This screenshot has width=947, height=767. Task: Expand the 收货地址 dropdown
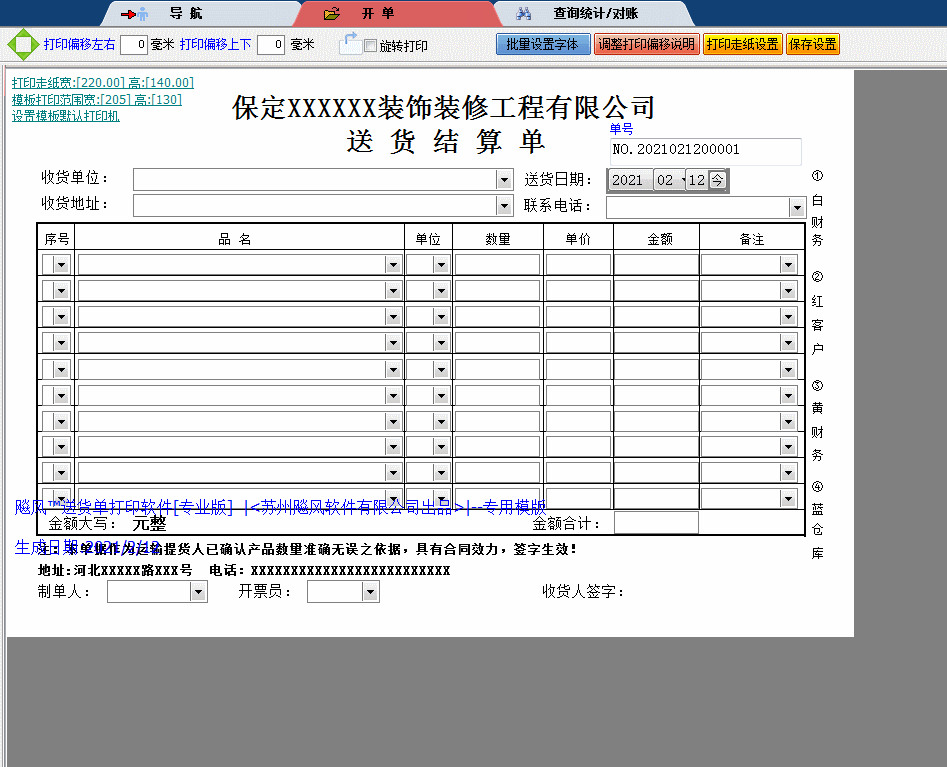pos(504,206)
